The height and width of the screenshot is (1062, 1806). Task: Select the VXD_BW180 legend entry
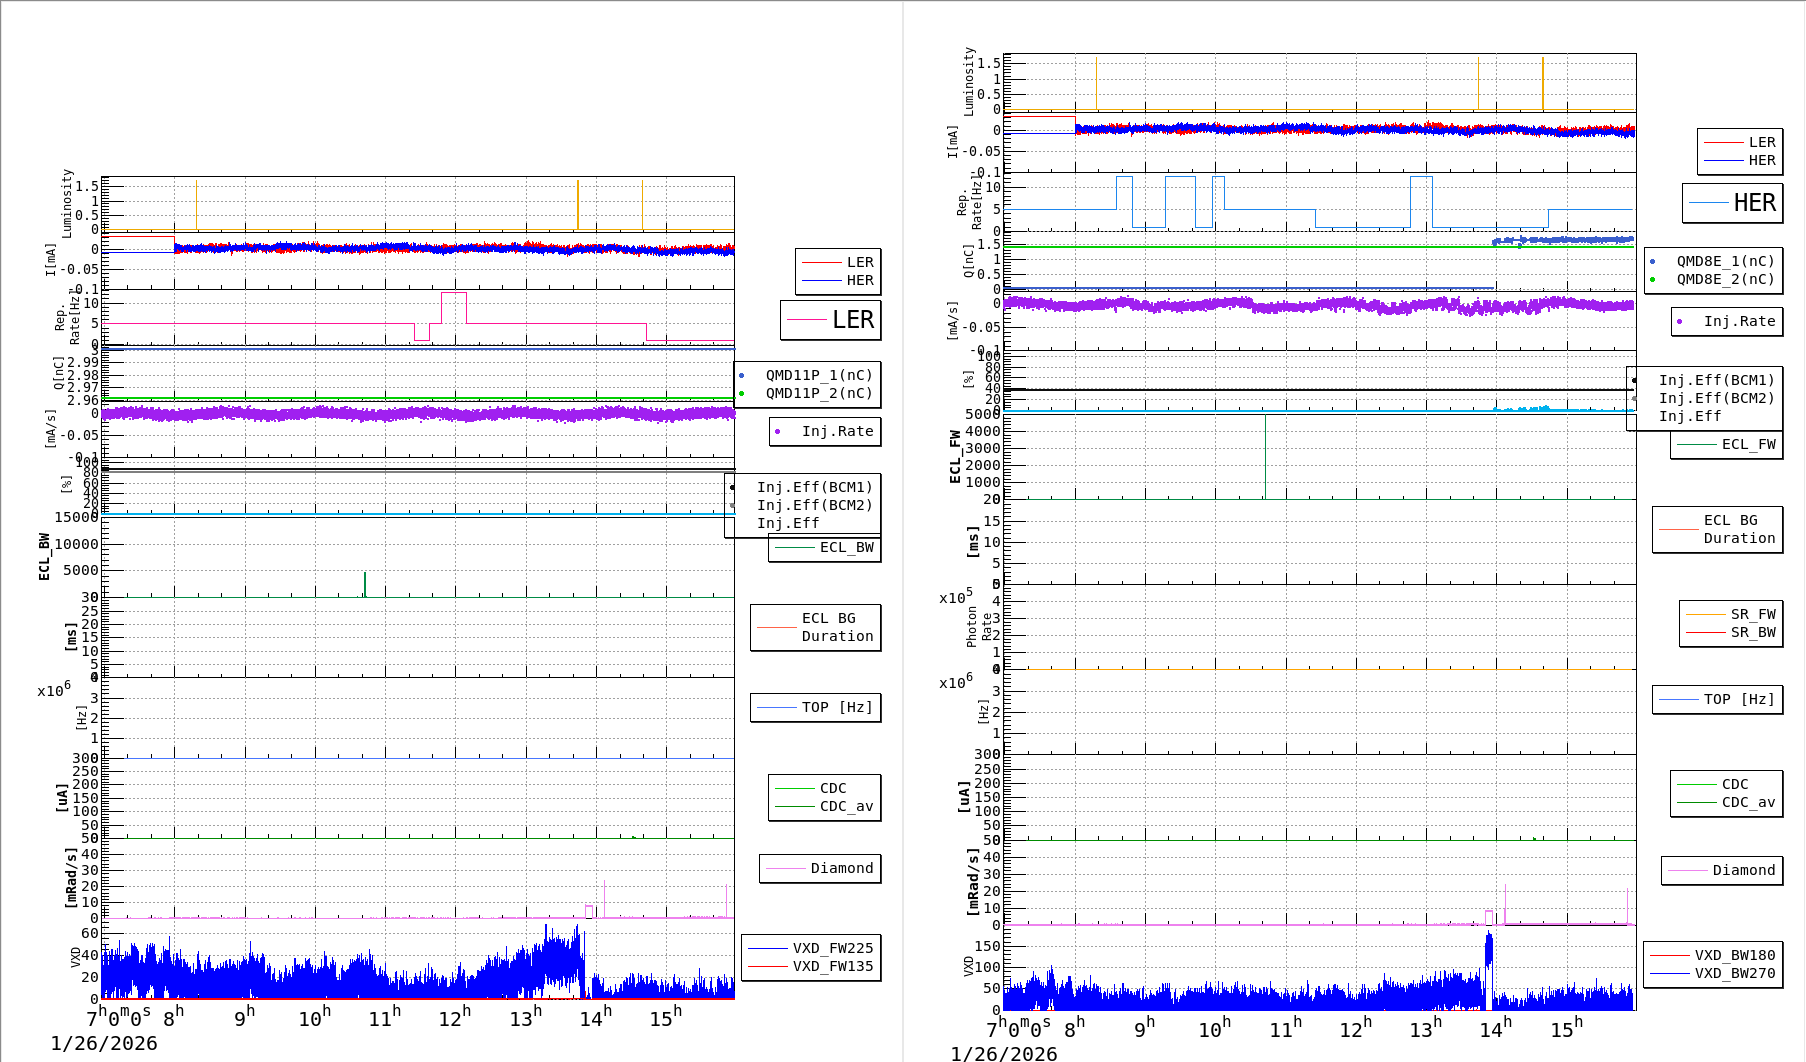(x=1733, y=955)
